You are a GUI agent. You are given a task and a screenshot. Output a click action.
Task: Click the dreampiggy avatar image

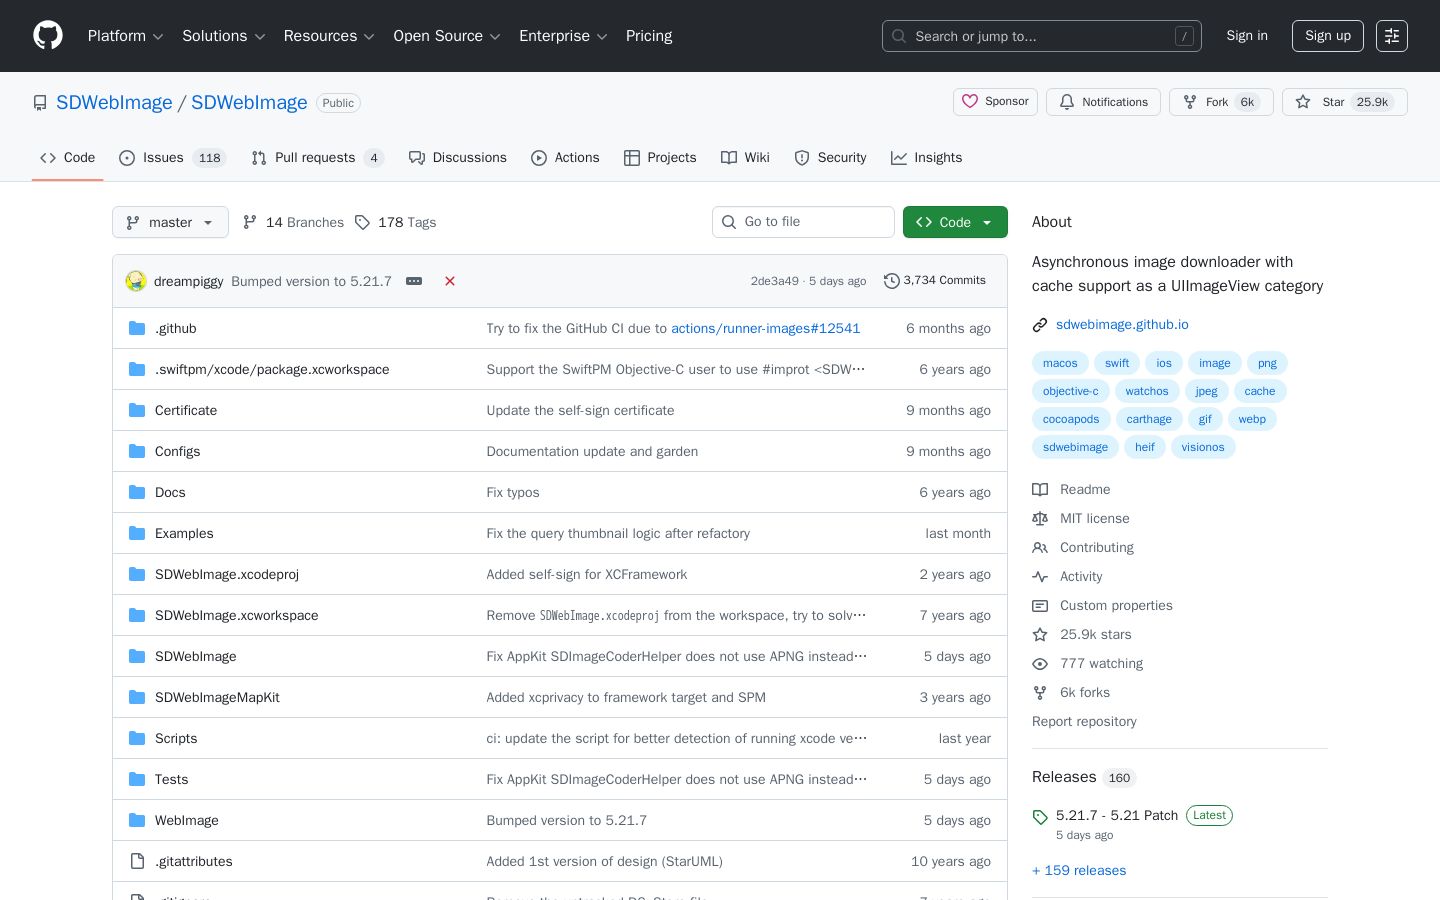click(x=136, y=281)
